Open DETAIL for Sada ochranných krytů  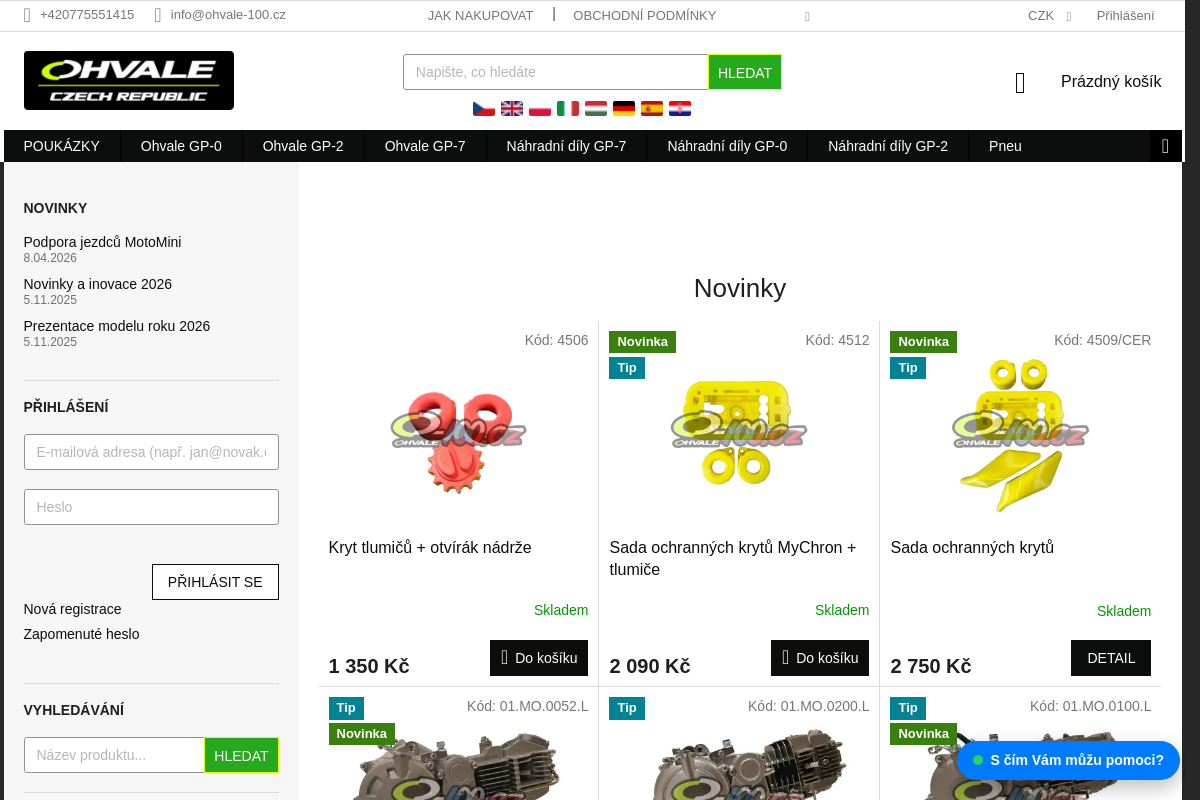1111,658
